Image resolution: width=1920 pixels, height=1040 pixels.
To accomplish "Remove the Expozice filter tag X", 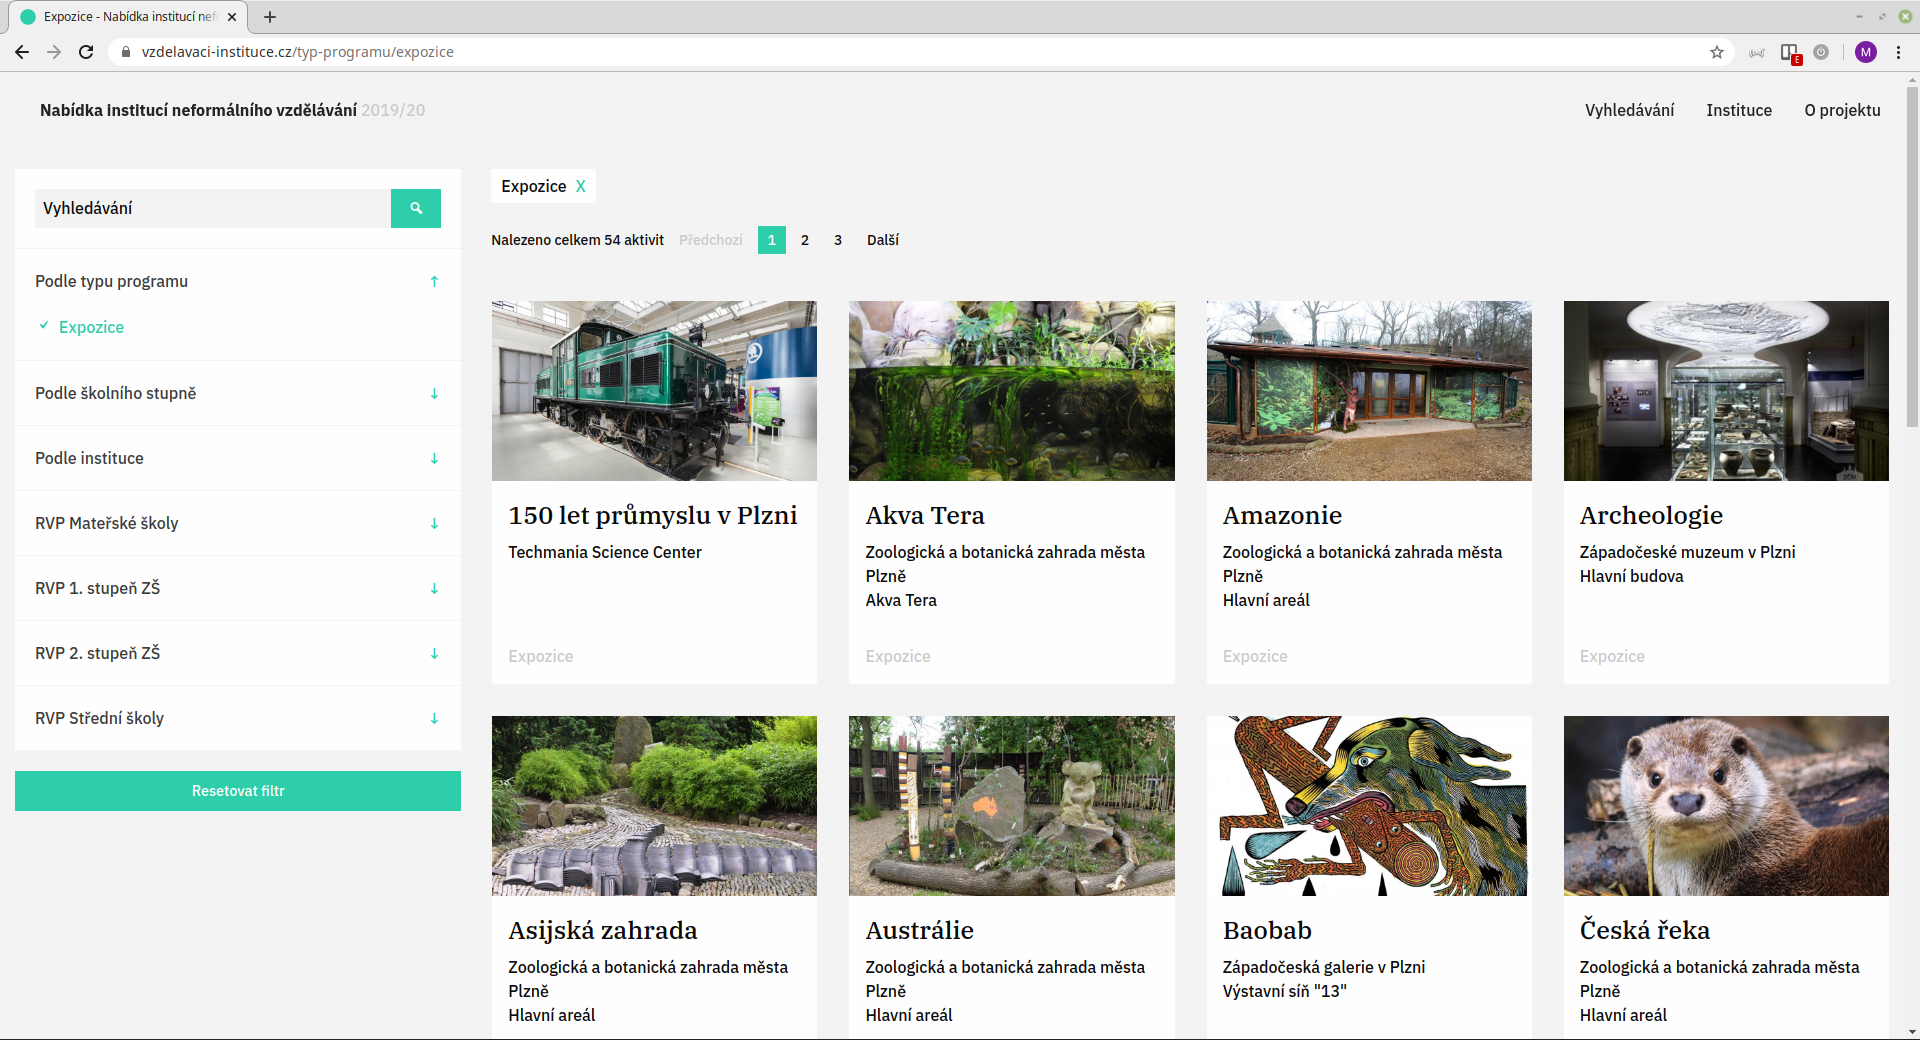I will tap(581, 186).
